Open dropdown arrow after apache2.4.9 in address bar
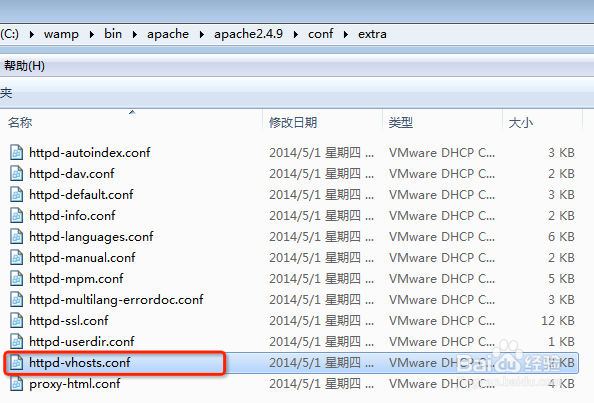The image size is (594, 403). [x=295, y=34]
